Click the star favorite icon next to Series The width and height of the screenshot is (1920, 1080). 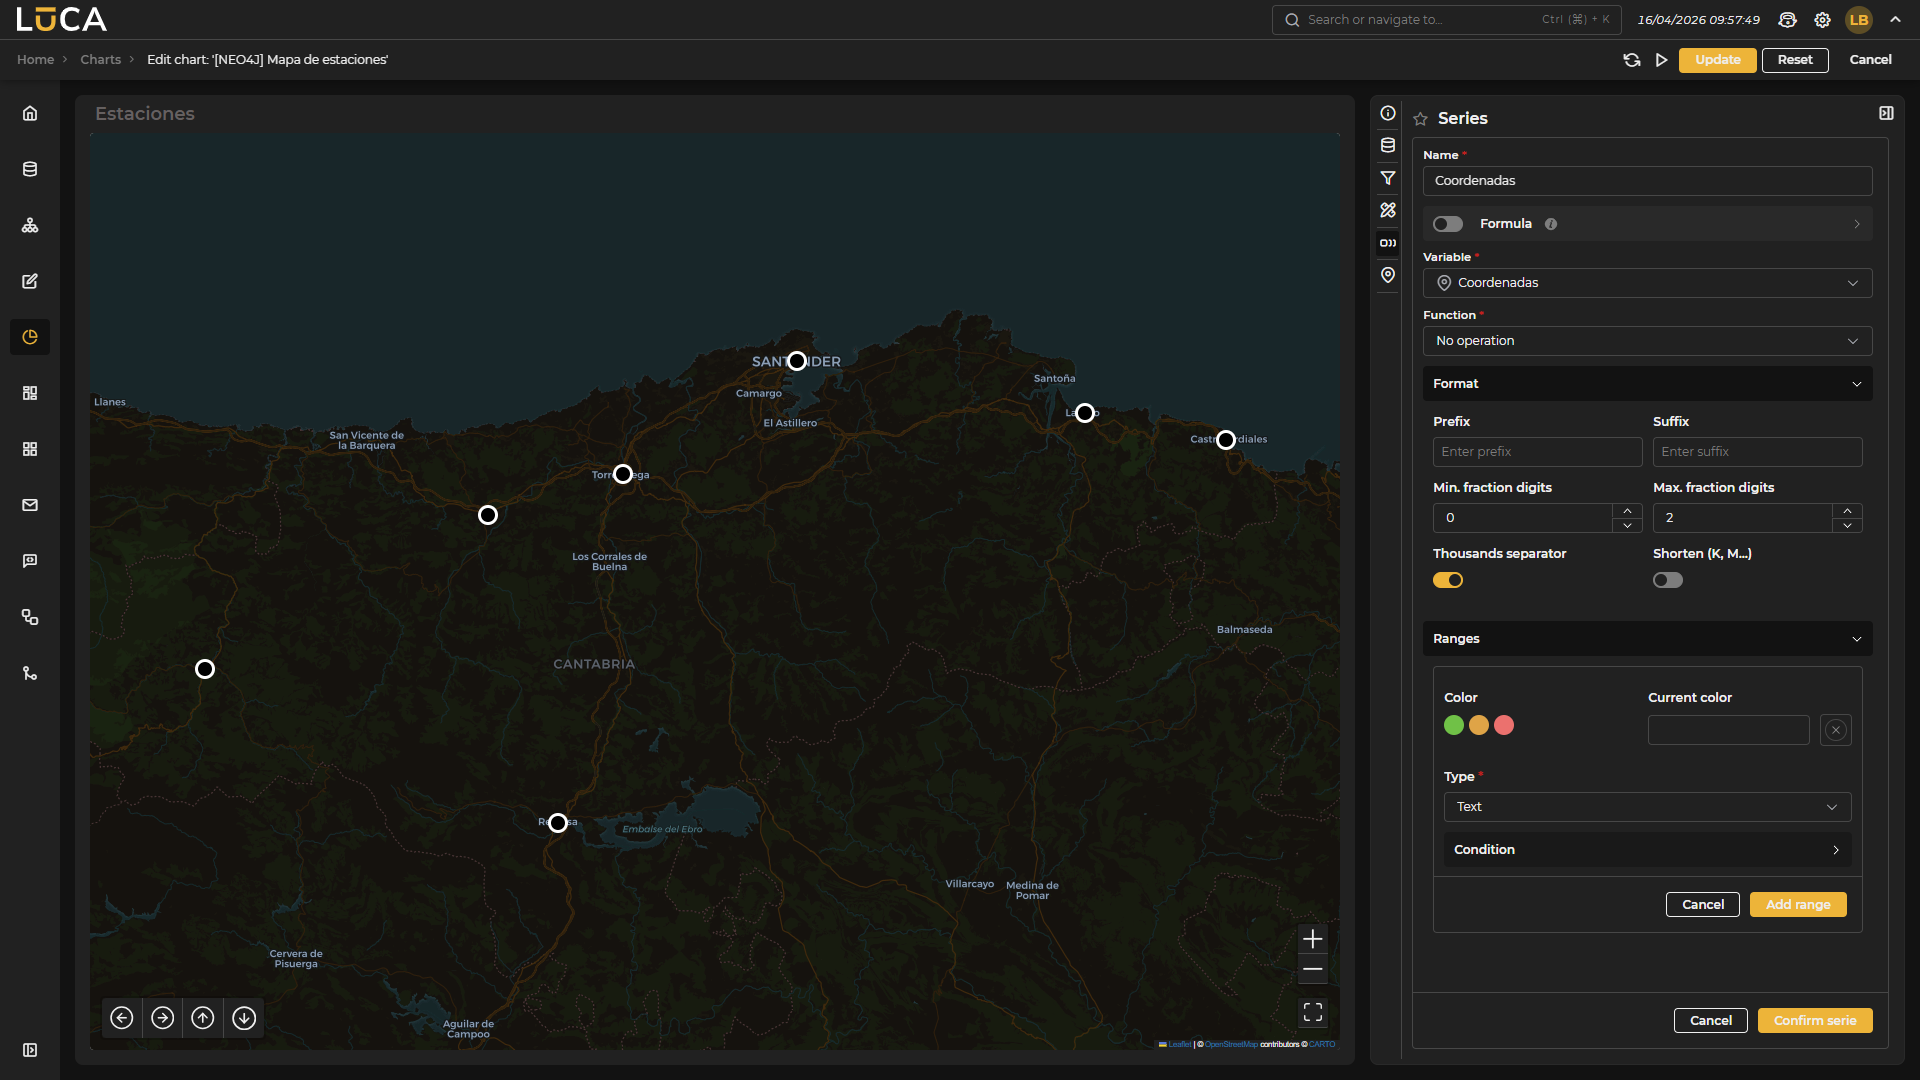click(1421, 119)
